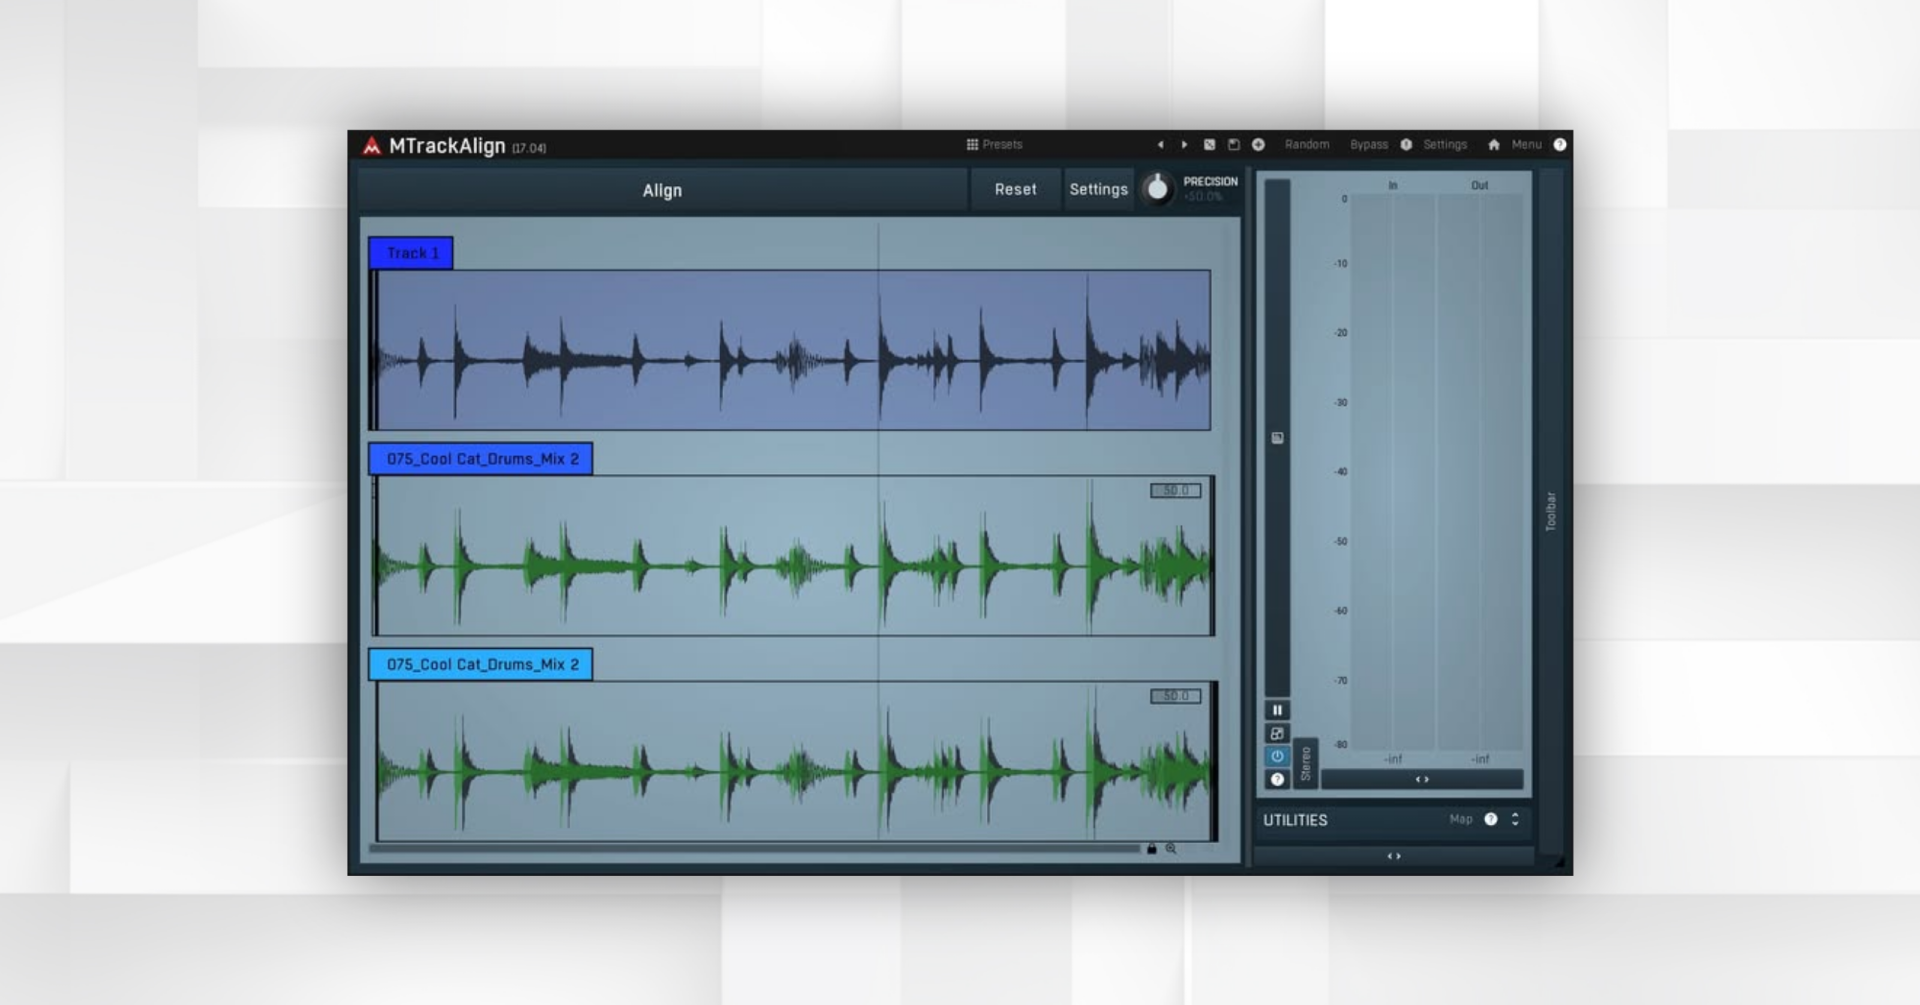Click the icon beside Bypass label
Image resolution: width=1920 pixels, height=1005 pixels.
pos(1406,145)
